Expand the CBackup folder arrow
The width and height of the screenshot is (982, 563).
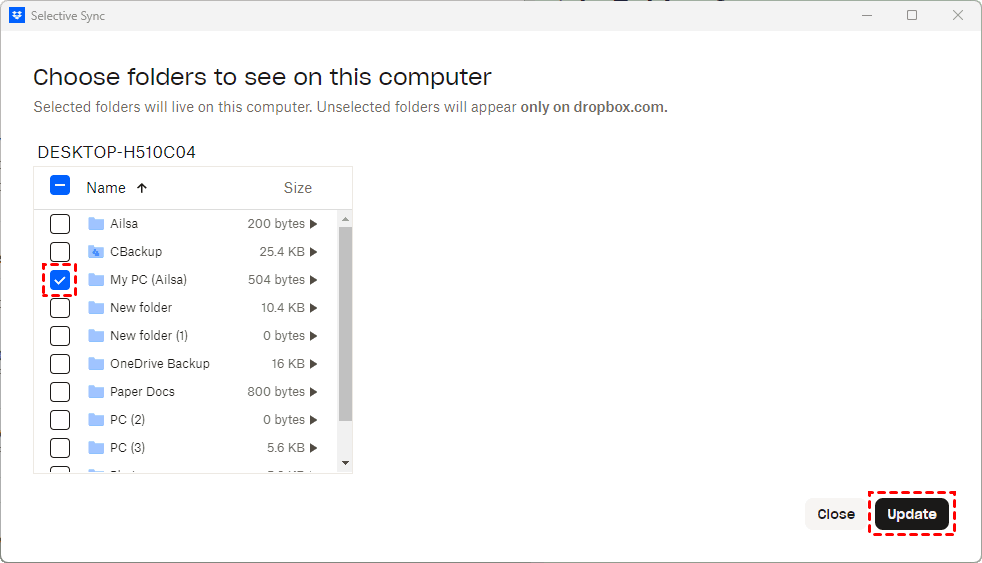click(x=314, y=252)
